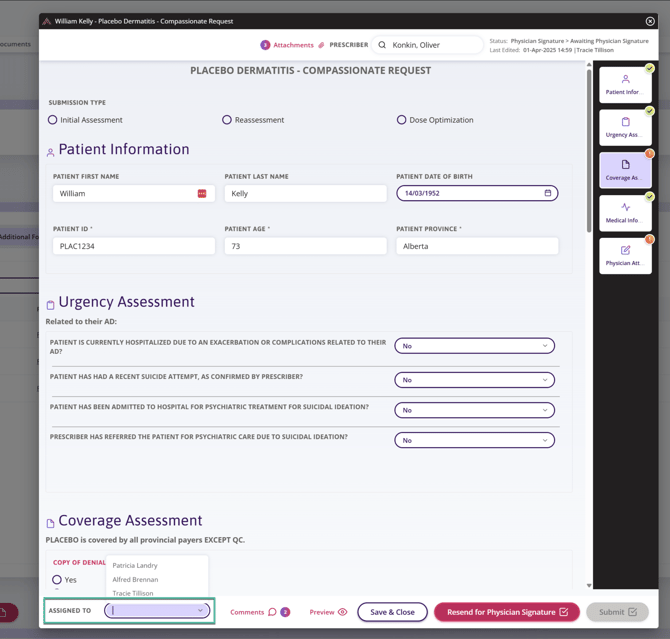Click the form scrollbar up arrow
Screen dimensions: 670x639
pyautogui.click(x=589, y=65)
